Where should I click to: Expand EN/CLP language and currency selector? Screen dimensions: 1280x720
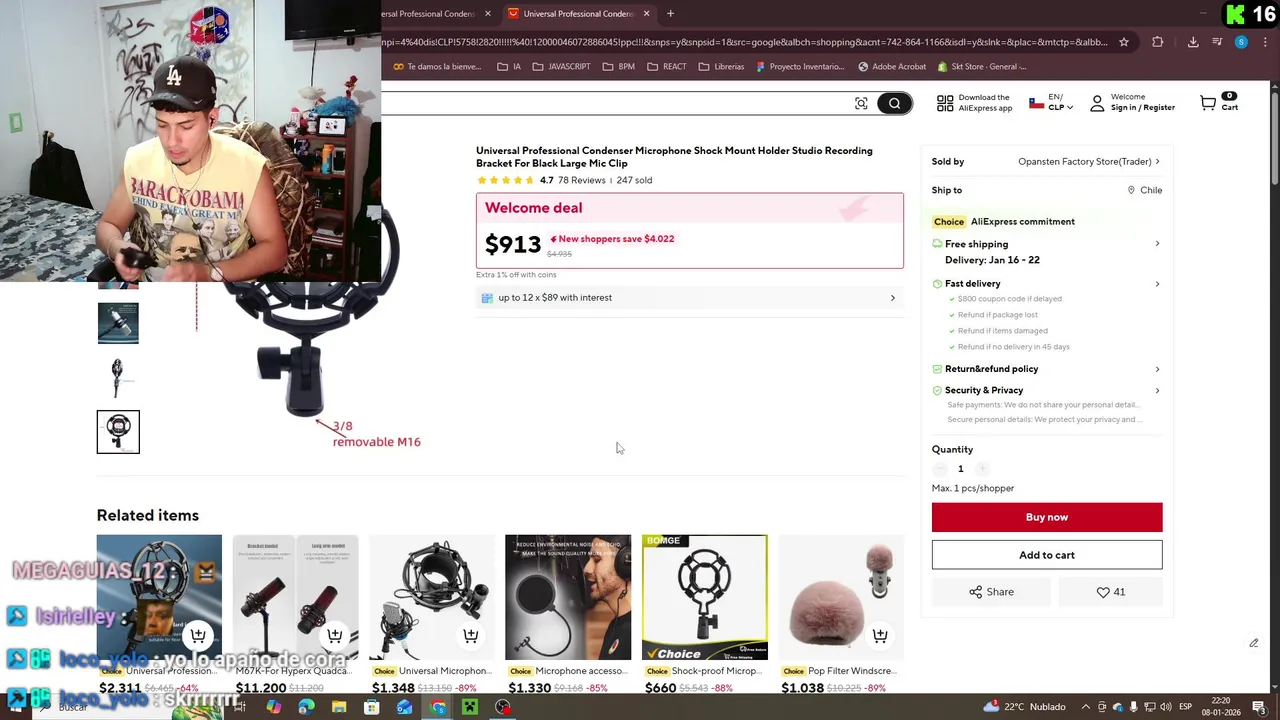pyautogui.click(x=1051, y=103)
